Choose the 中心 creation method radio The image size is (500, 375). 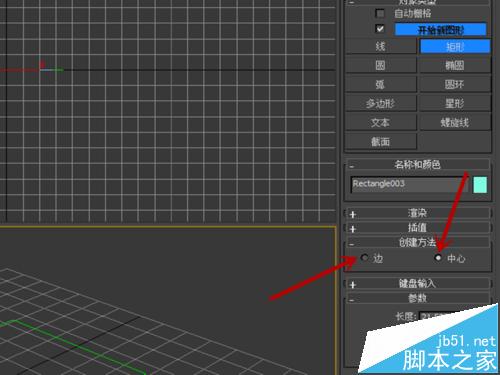[438, 258]
